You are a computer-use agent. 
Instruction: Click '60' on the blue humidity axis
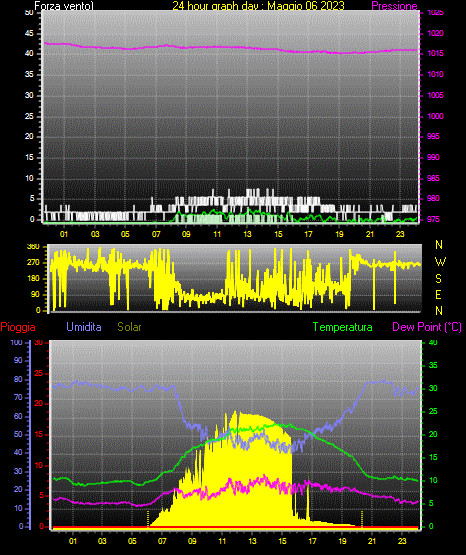coord(18,416)
